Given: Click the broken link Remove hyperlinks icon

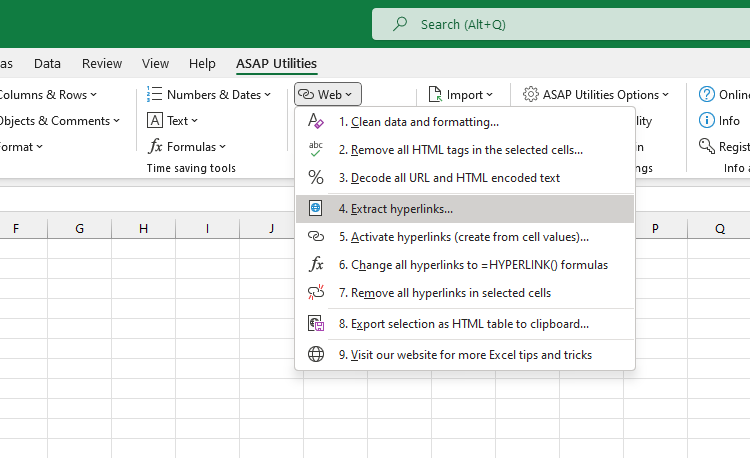Looking at the screenshot, I should click(316, 292).
